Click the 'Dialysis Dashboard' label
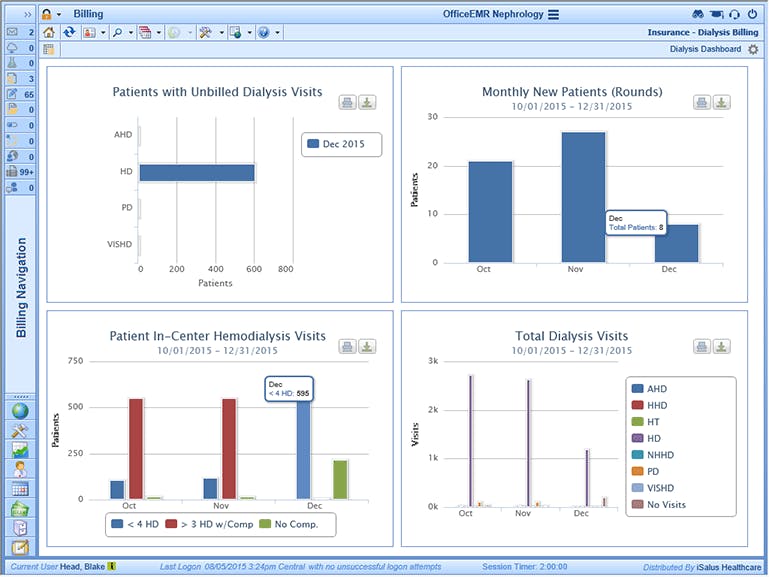This screenshot has height=577, width=769. [705, 49]
